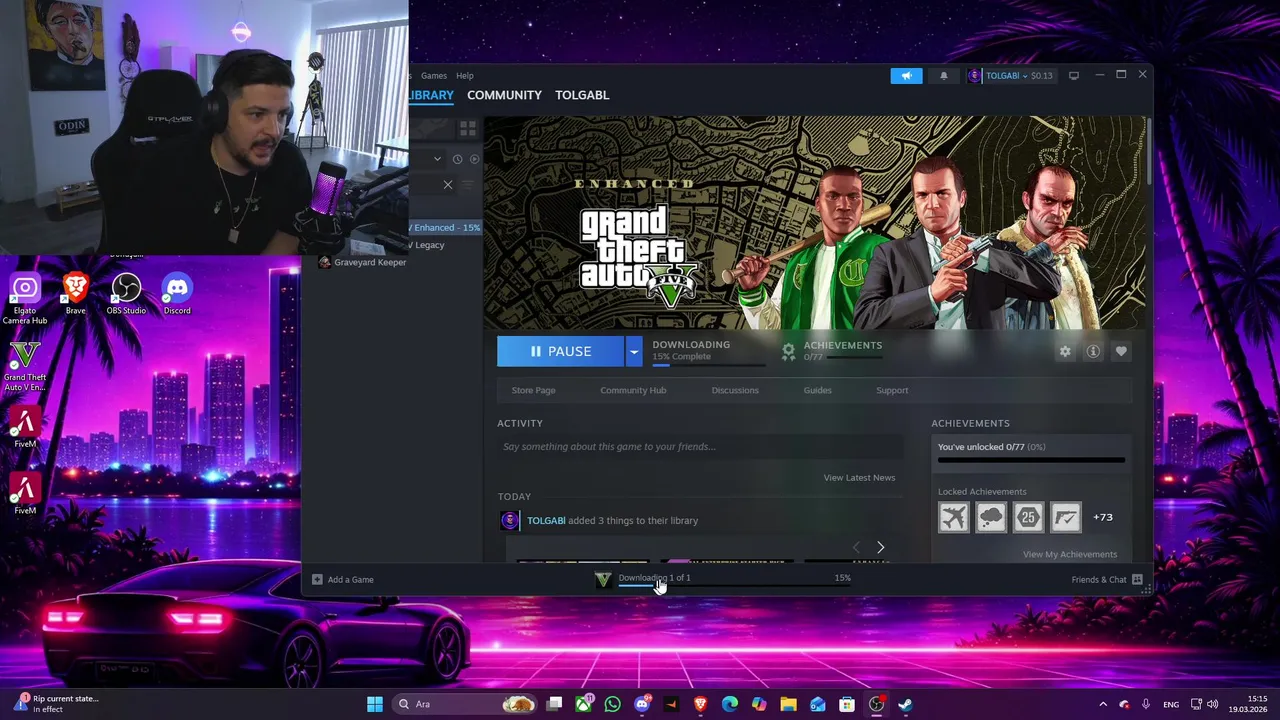
Task: Click View Latest News link
Action: [x=859, y=478]
